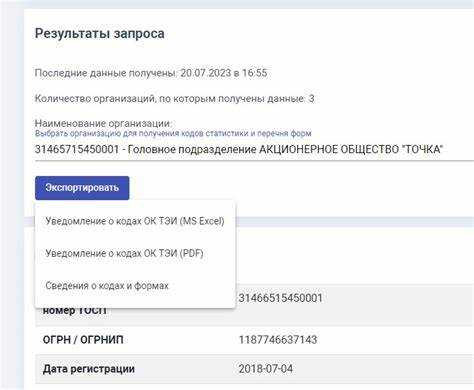Click the Результаты запроса heading
This screenshot has width=474, height=390.
[x=100, y=34]
